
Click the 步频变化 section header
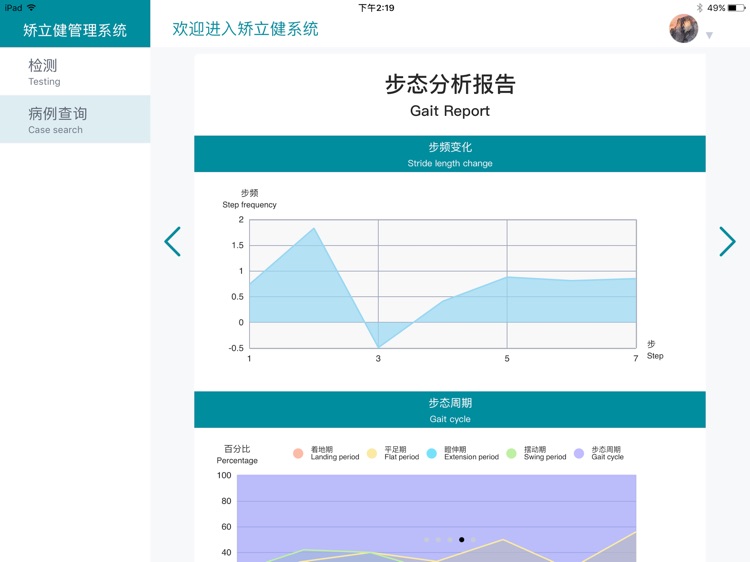coord(450,154)
